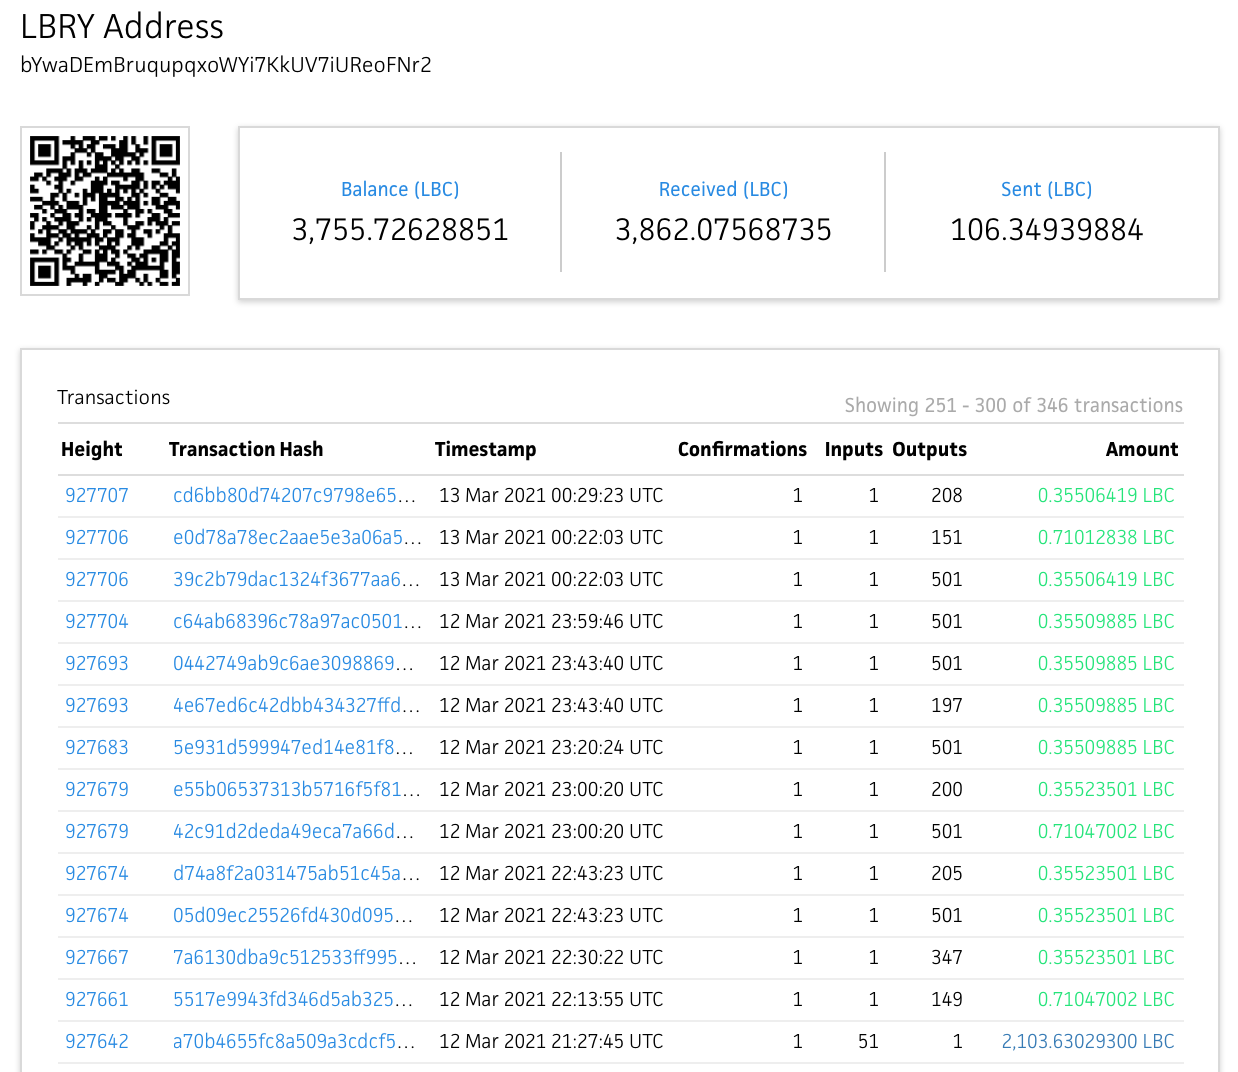
Task: Open transaction 42c91d2deda49eca7a66d…
Action: click(x=293, y=831)
